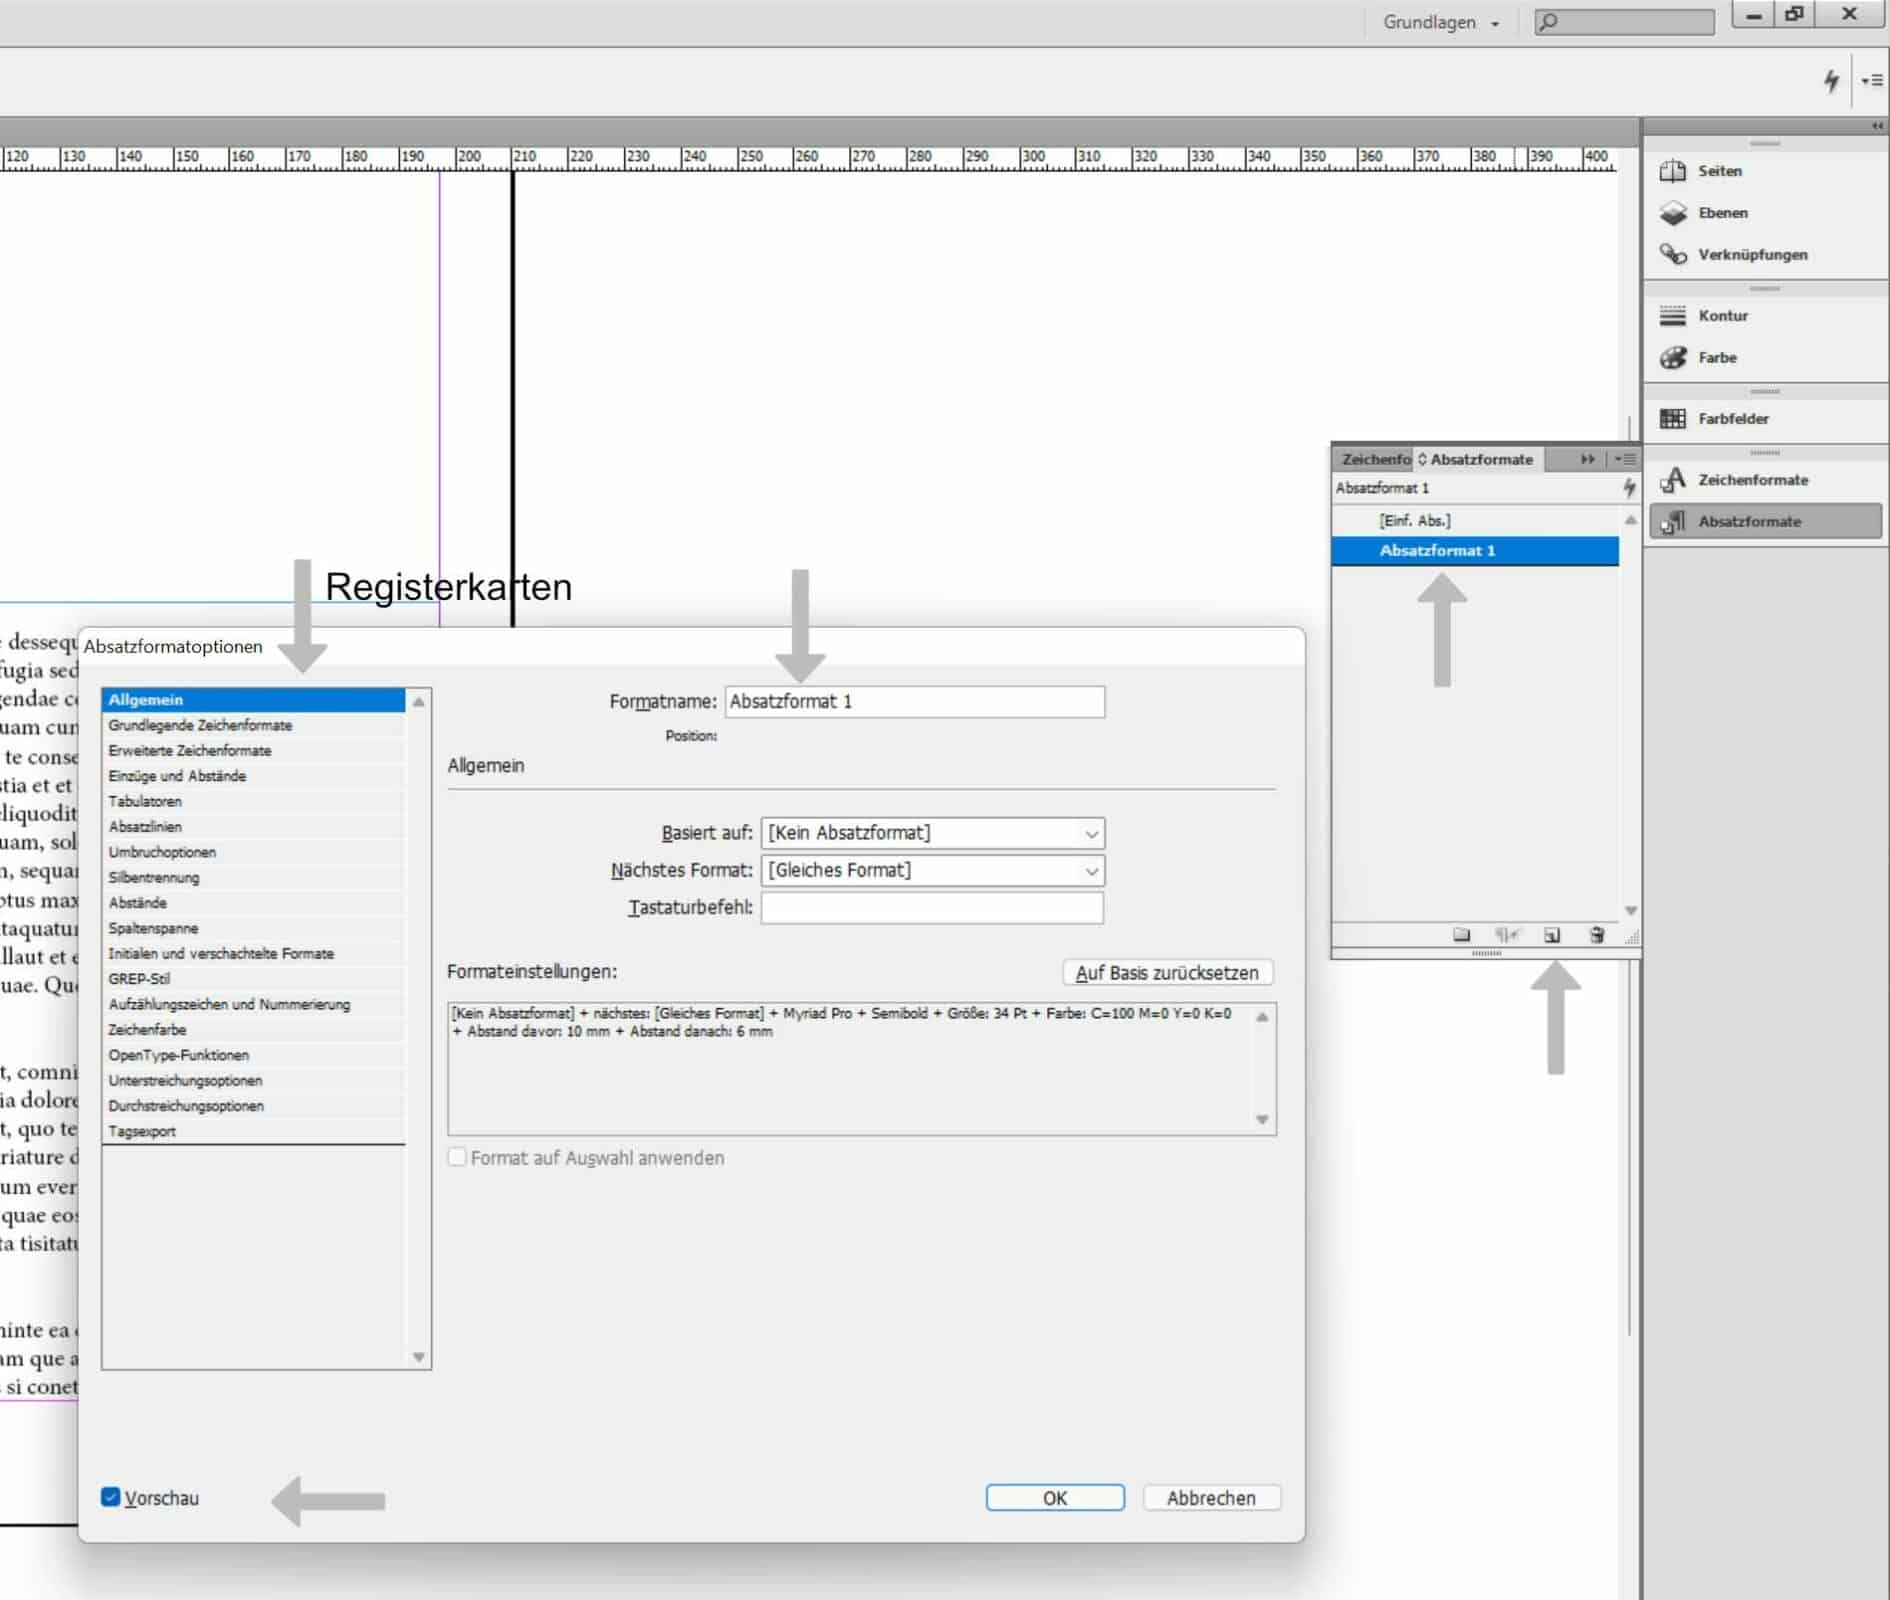Open the Silbentrennung category
Image resolution: width=1890 pixels, height=1600 pixels.
(x=253, y=877)
